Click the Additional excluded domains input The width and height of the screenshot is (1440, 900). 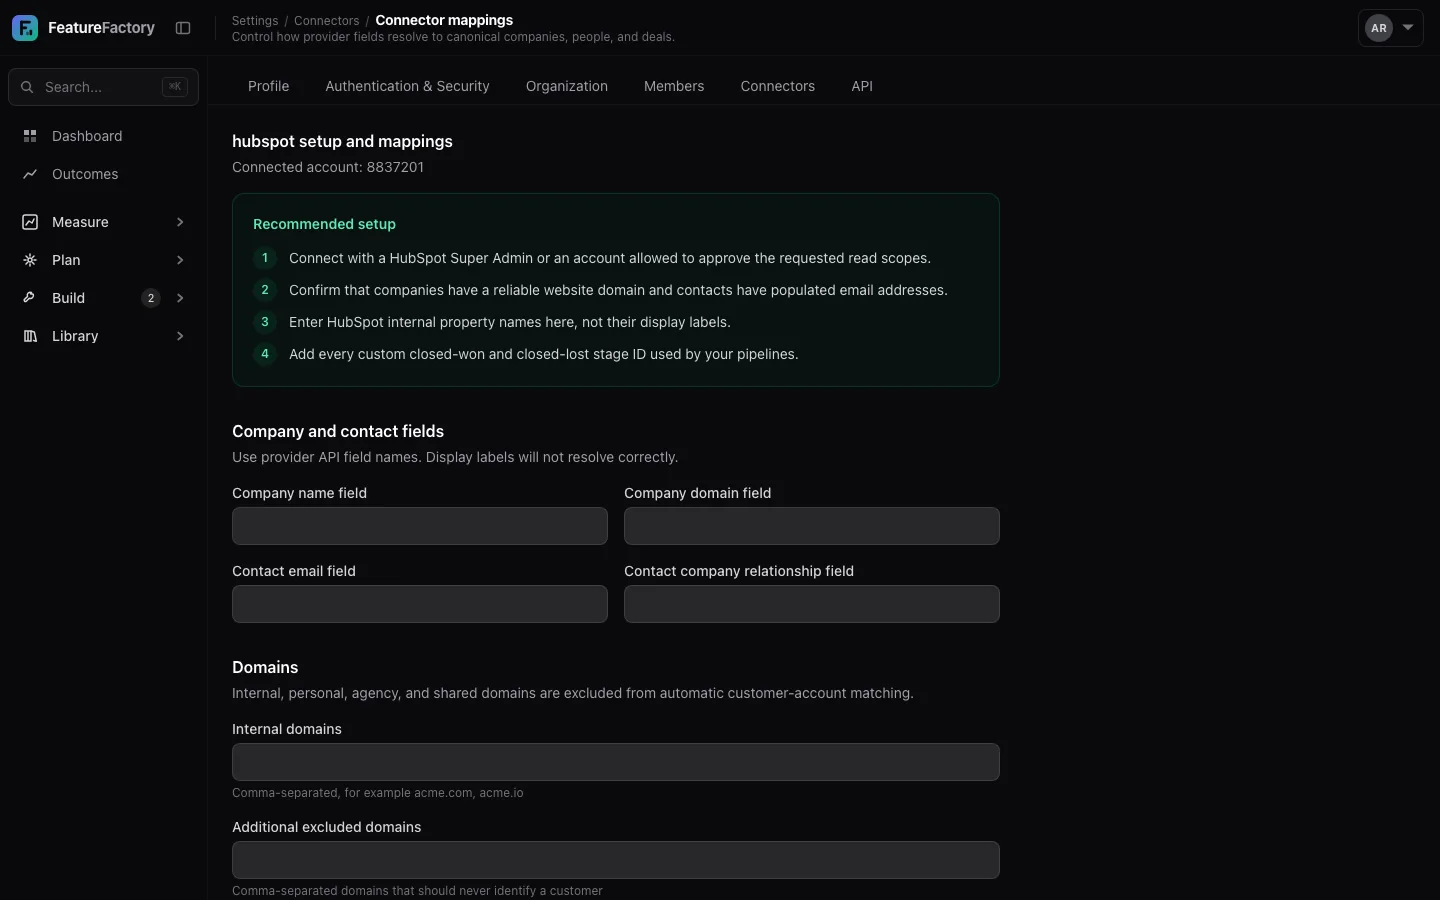[616, 860]
